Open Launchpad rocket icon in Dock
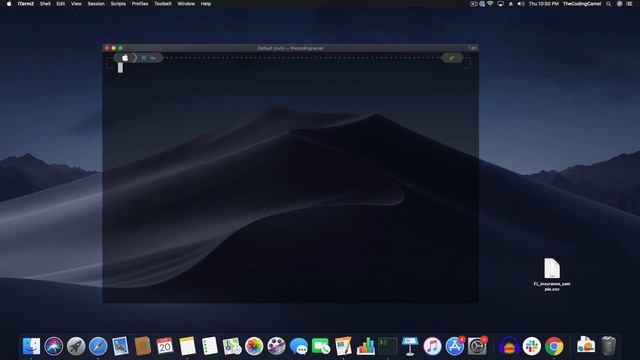 click(x=76, y=347)
